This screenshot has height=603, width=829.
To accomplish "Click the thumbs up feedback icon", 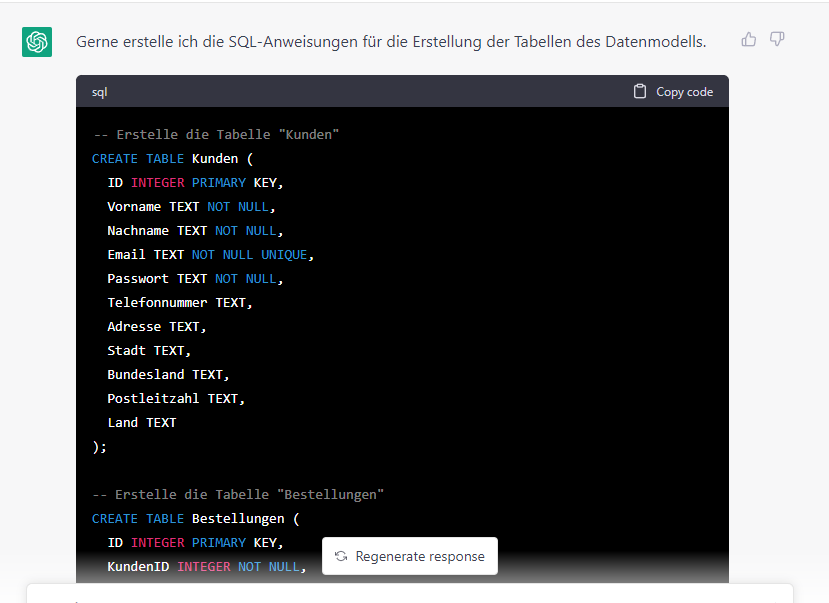I will coord(748,40).
